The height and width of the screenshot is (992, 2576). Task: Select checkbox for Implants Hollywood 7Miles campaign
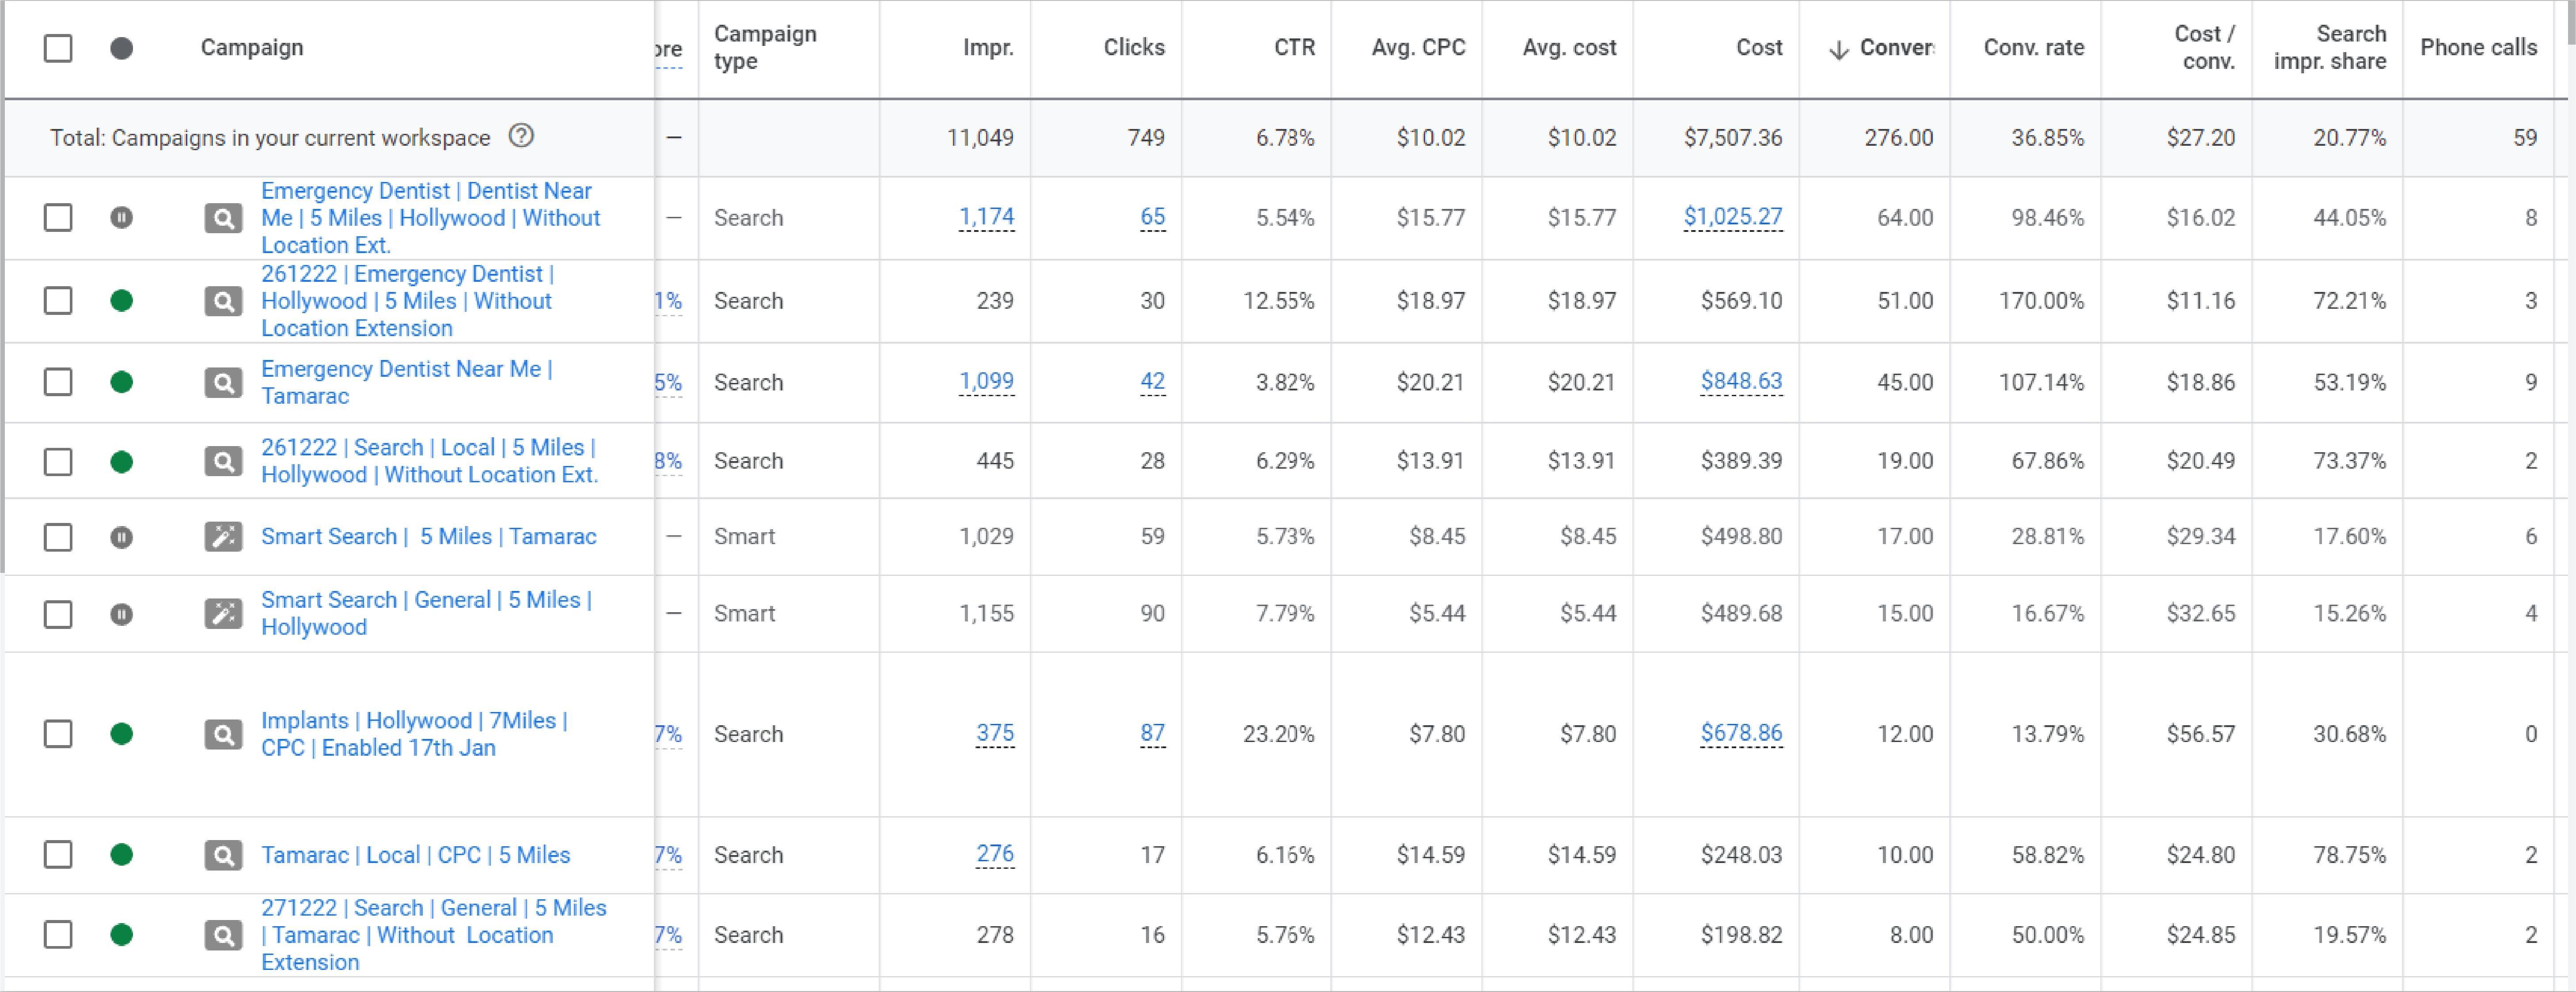pyautogui.click(x=58, y=734)
